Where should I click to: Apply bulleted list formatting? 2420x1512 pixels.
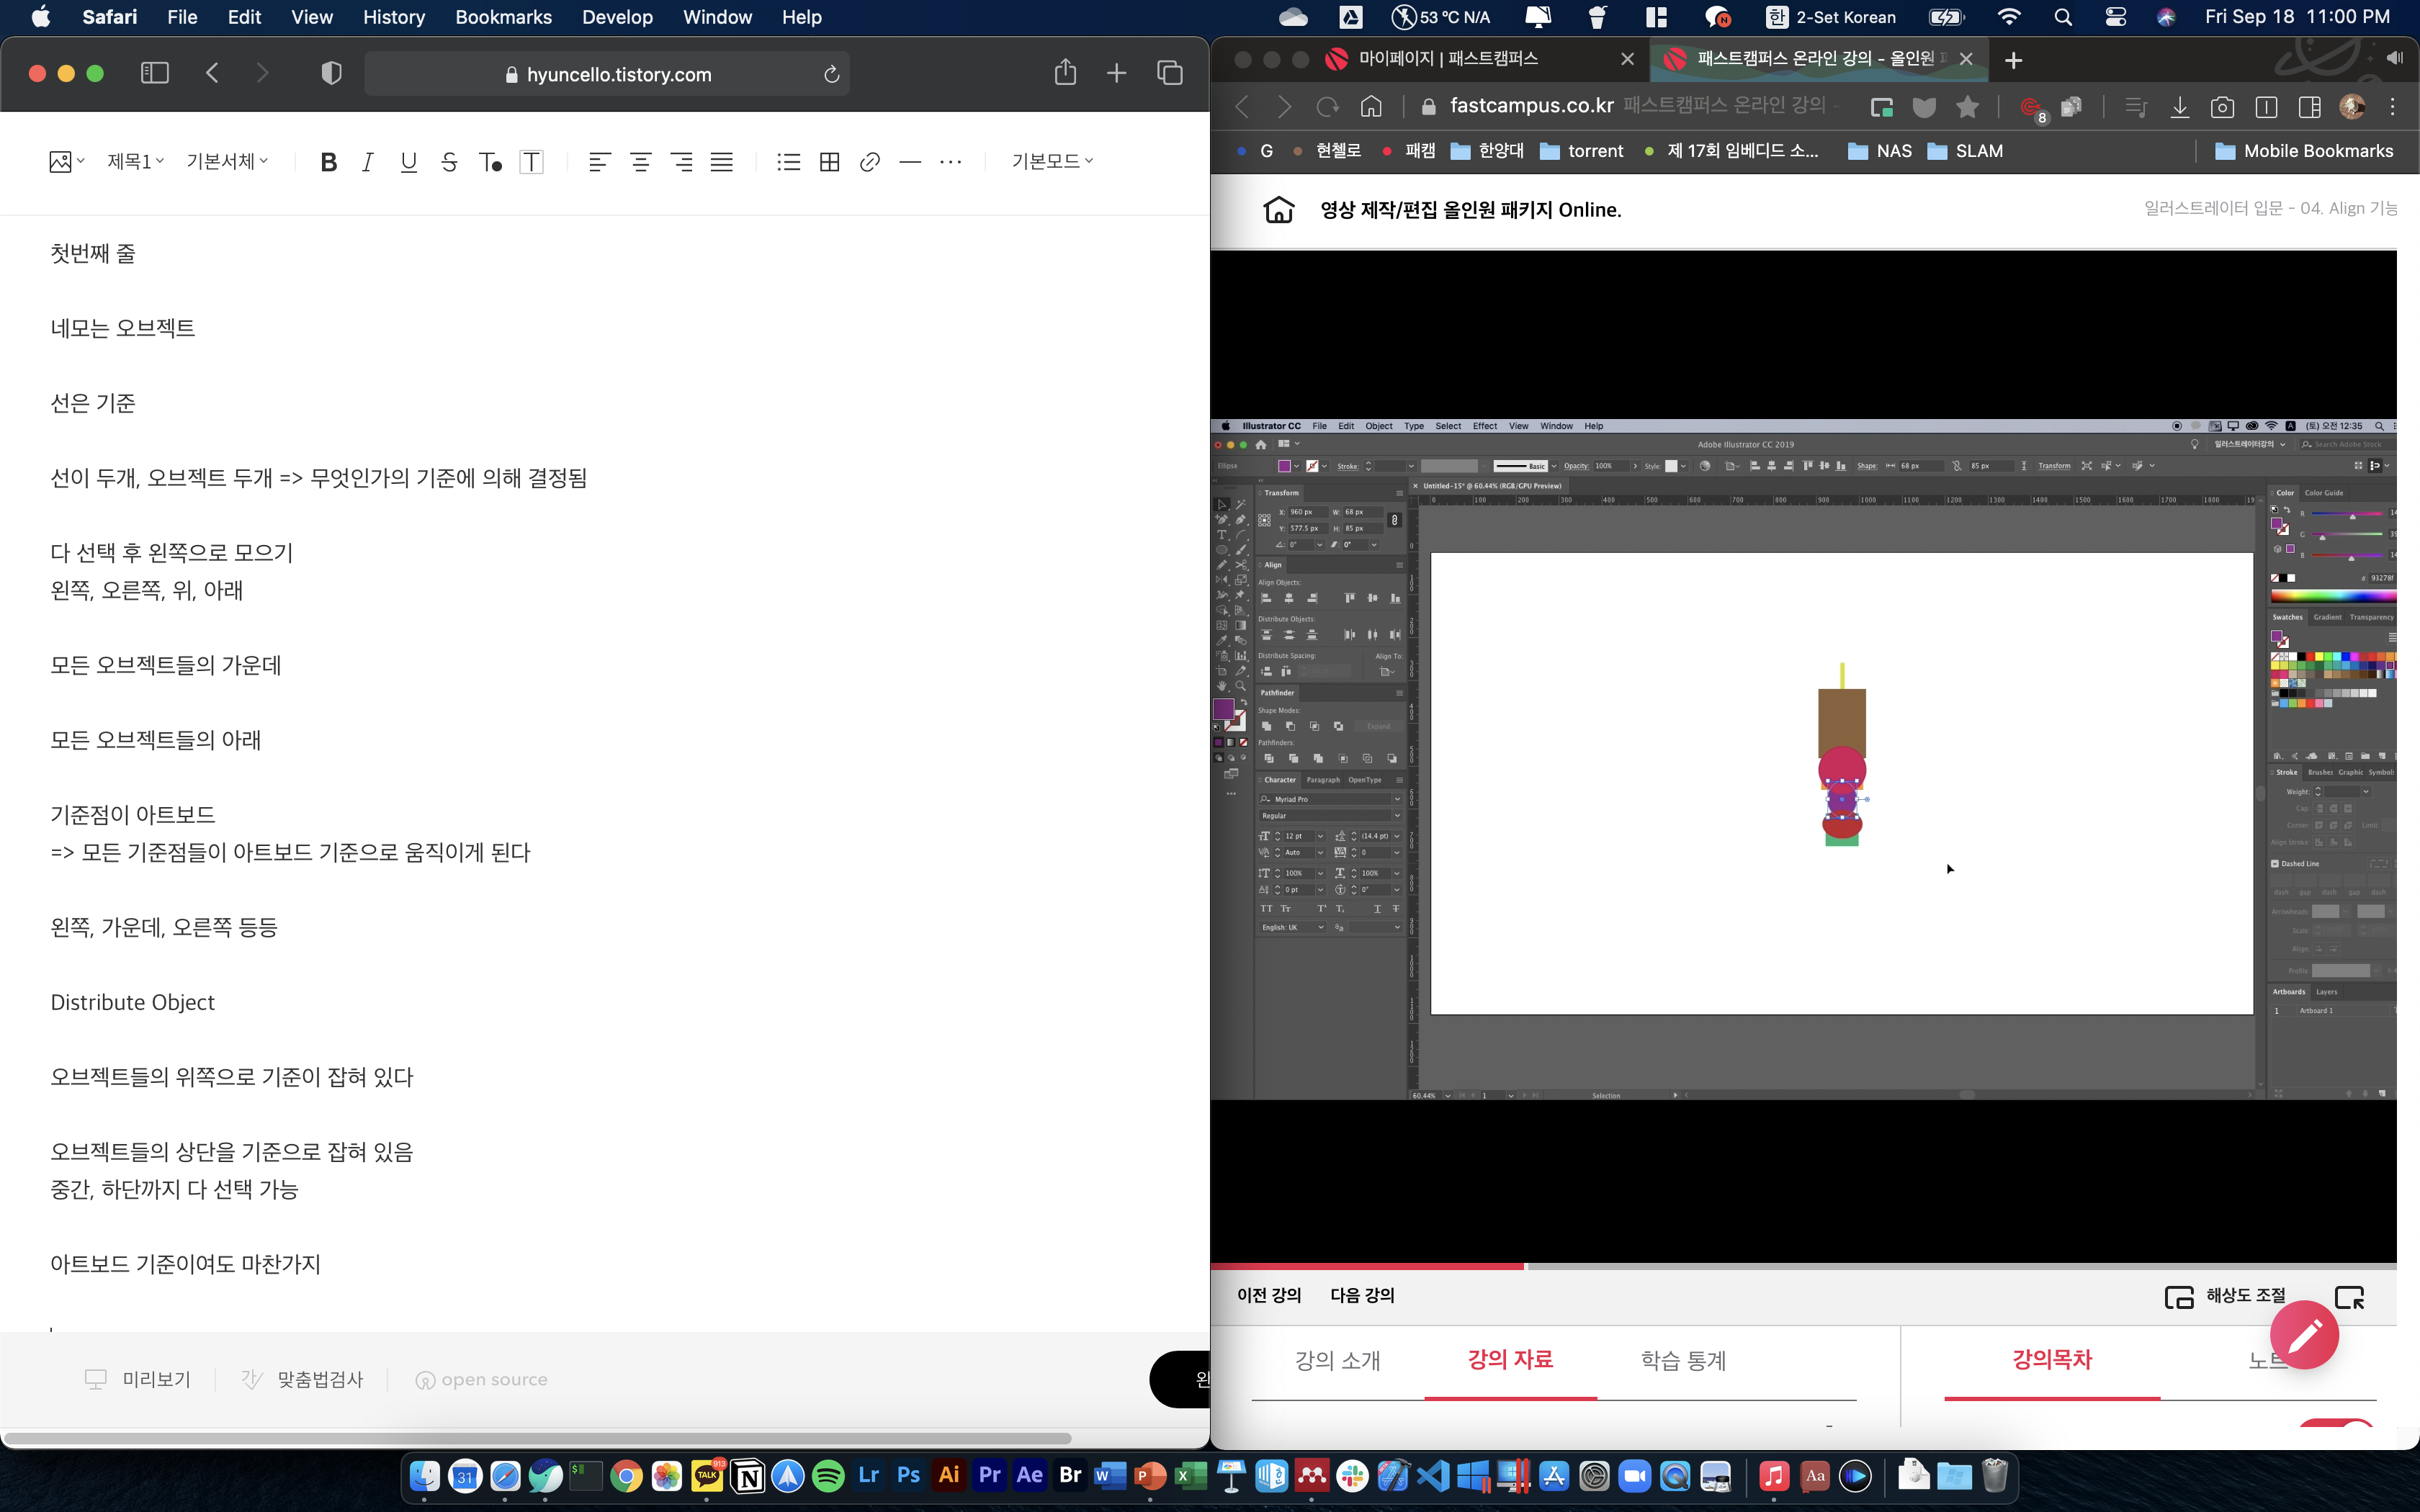[788, 162]
